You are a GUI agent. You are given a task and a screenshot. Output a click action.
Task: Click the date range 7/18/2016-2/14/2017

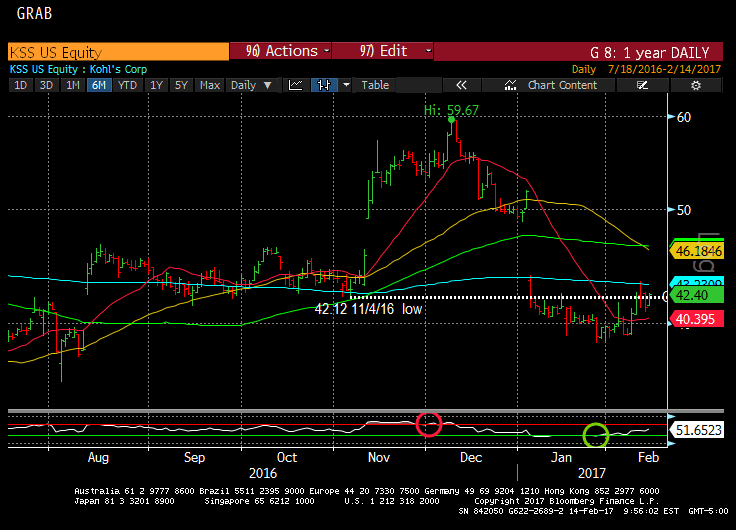(664, 69)
